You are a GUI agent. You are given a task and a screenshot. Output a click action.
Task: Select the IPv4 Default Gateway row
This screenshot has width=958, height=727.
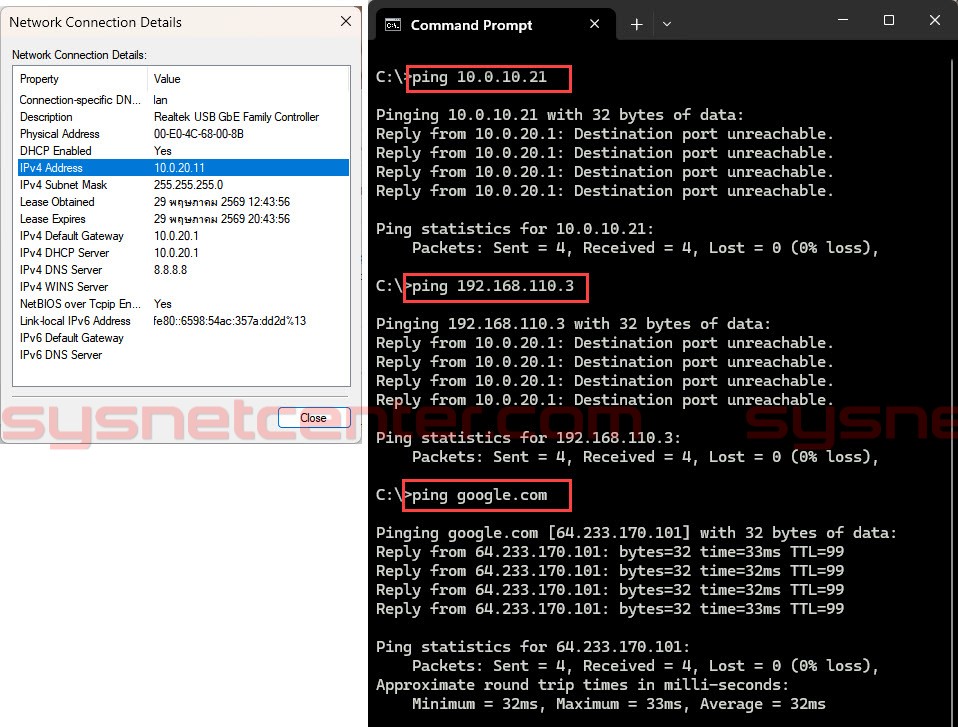183,236
